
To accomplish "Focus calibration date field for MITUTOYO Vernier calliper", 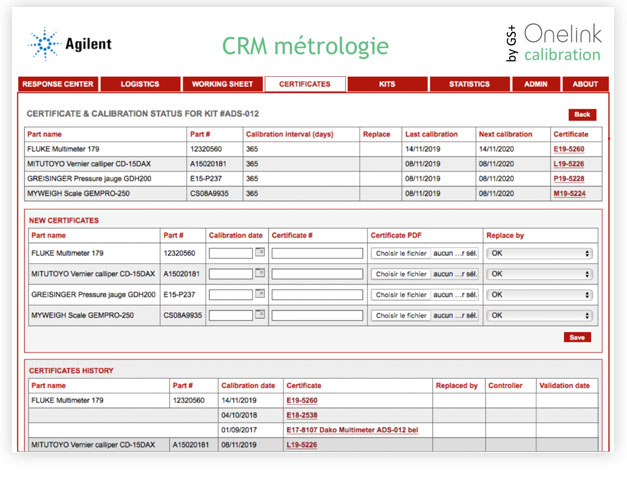I will point(231,274).
